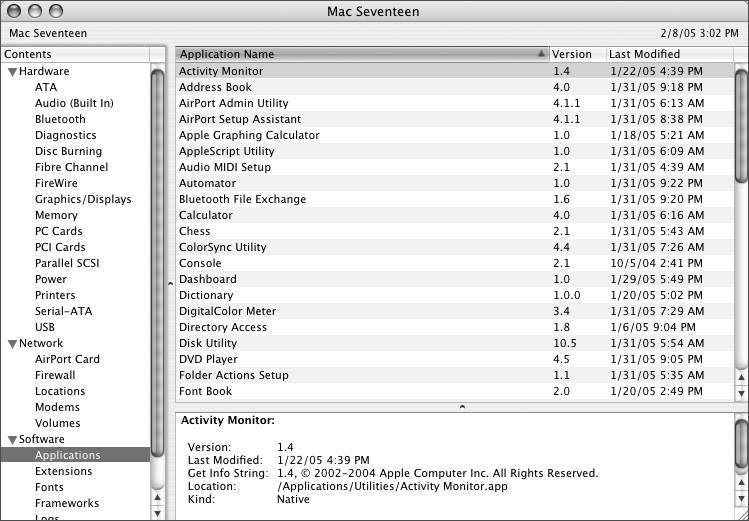Open Fonts under Software
Image resolution: width=749 pixels, height=521 pixels.
[x=49, y=487]
